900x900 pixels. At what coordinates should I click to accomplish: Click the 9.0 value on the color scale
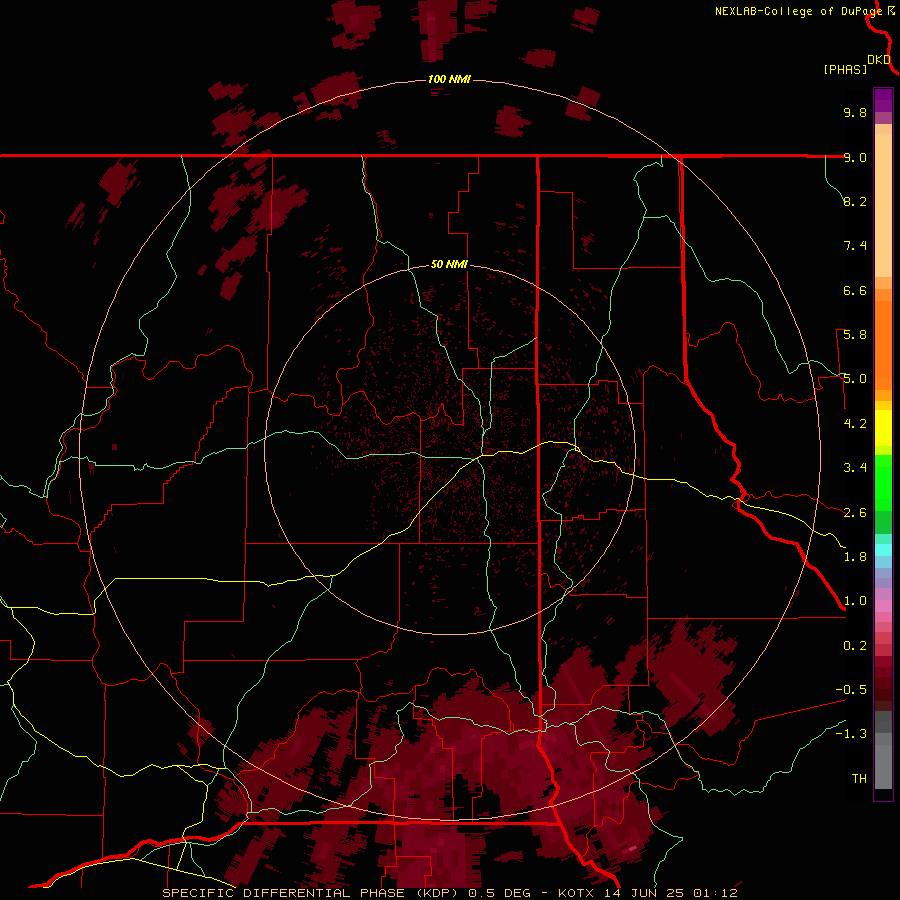coord(855,157)
